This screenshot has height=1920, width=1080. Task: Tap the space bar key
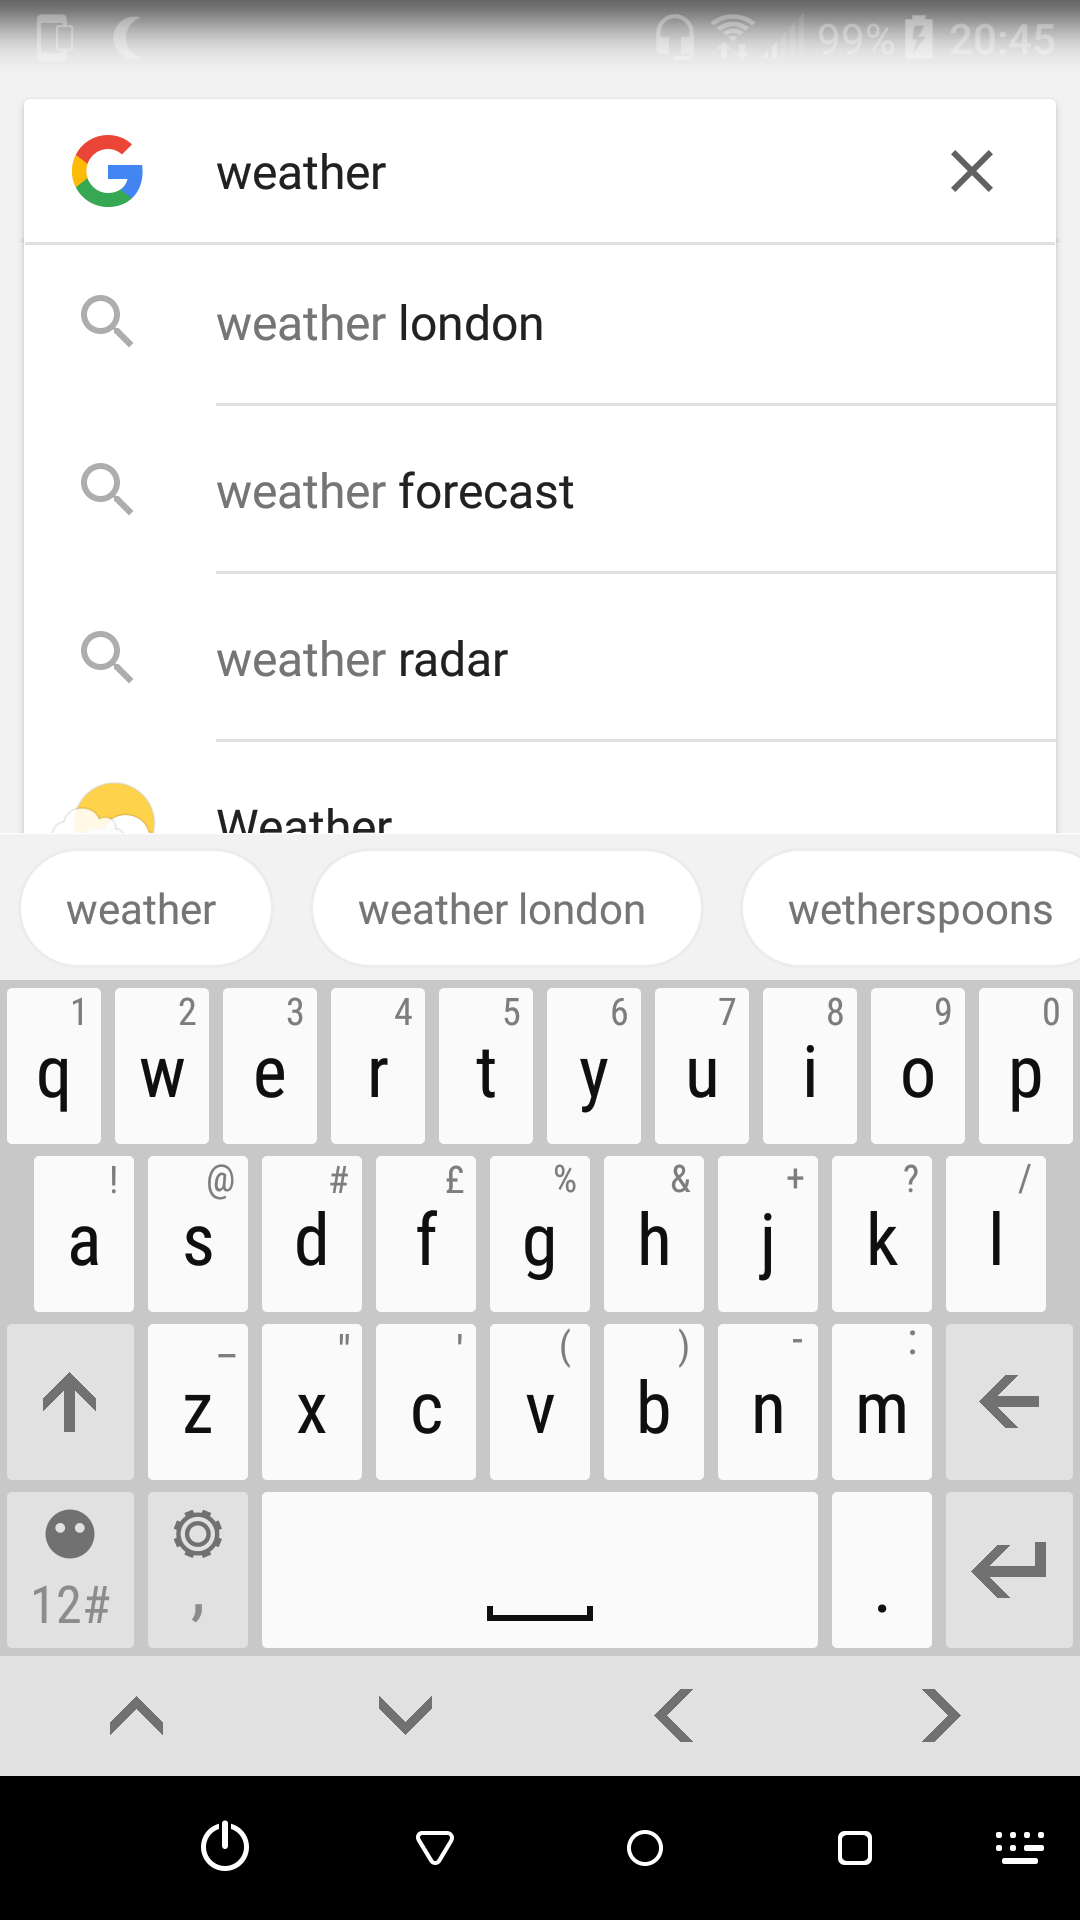click(x=540, y=1570)
